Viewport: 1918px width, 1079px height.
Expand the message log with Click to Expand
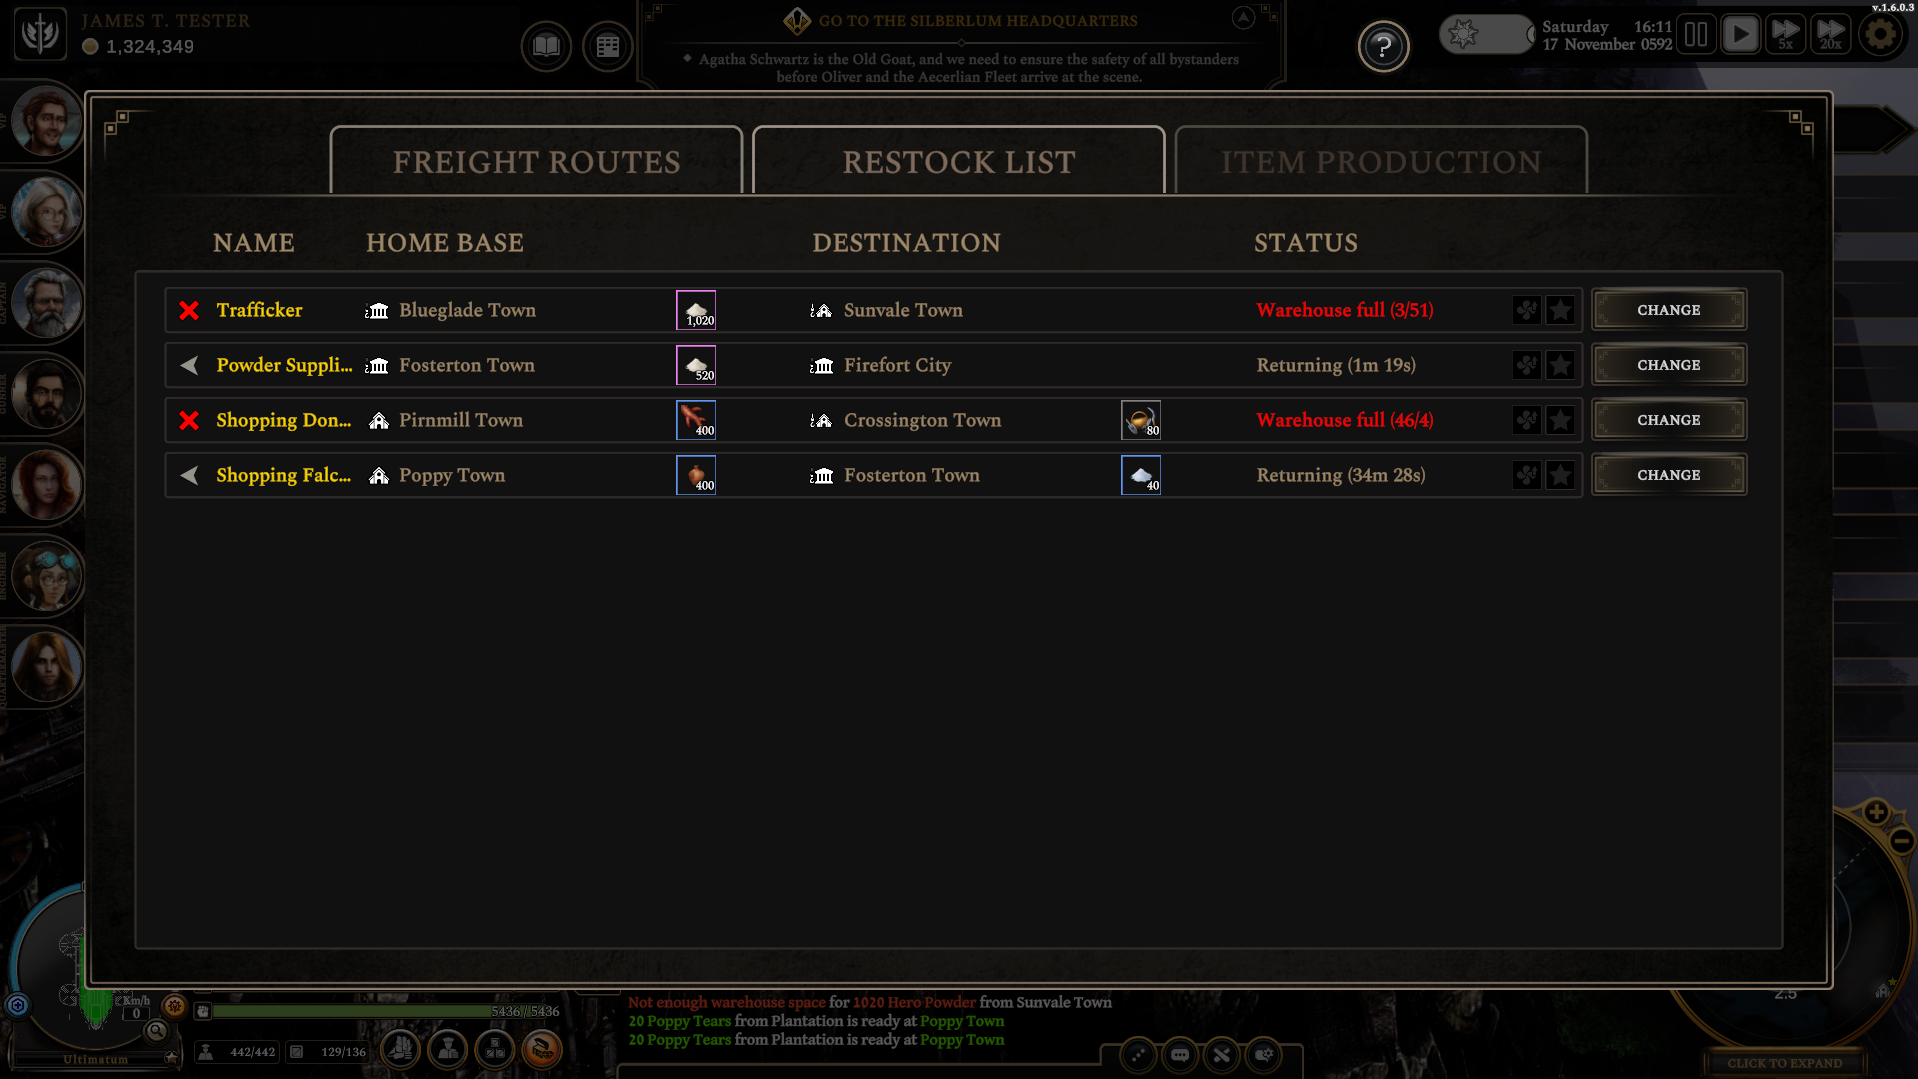pyautogui.click(x=1784, y=1063)
